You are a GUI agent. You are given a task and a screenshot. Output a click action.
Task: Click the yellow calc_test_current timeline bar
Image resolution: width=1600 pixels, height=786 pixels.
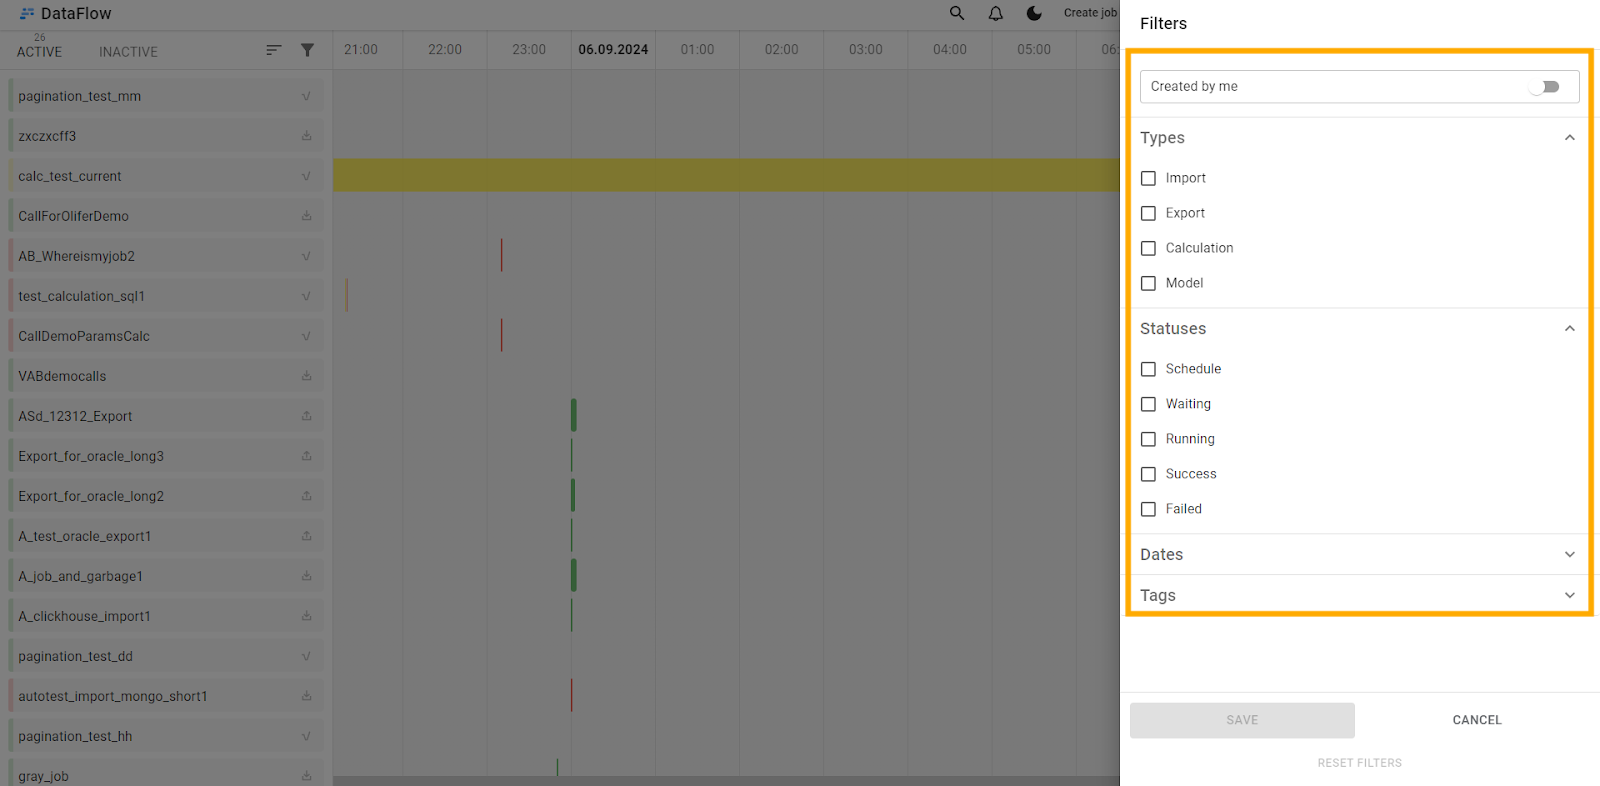[726, 176]
